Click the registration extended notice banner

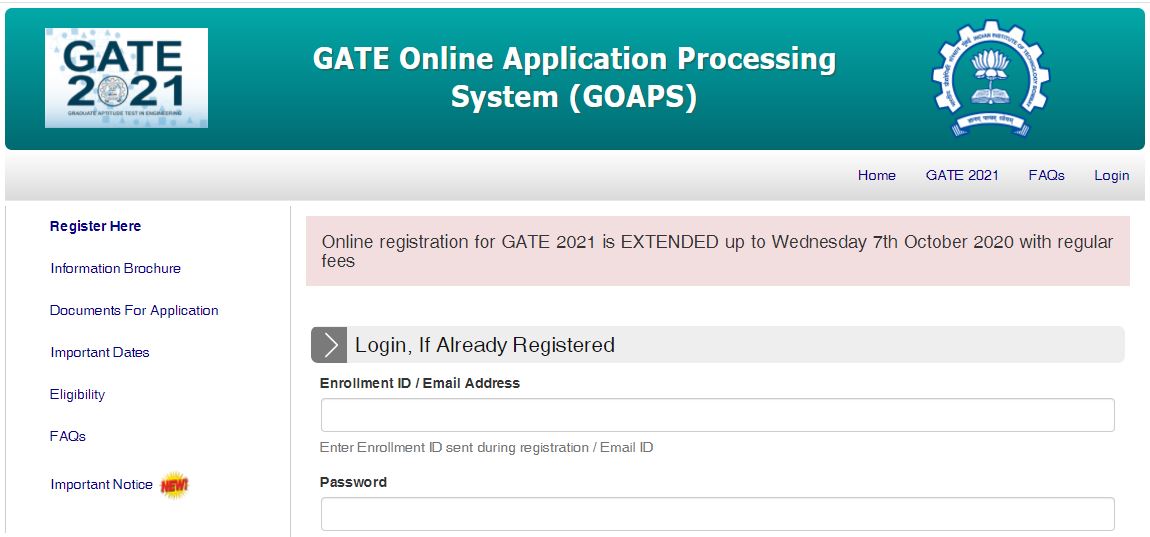click(x=717, y=251)
